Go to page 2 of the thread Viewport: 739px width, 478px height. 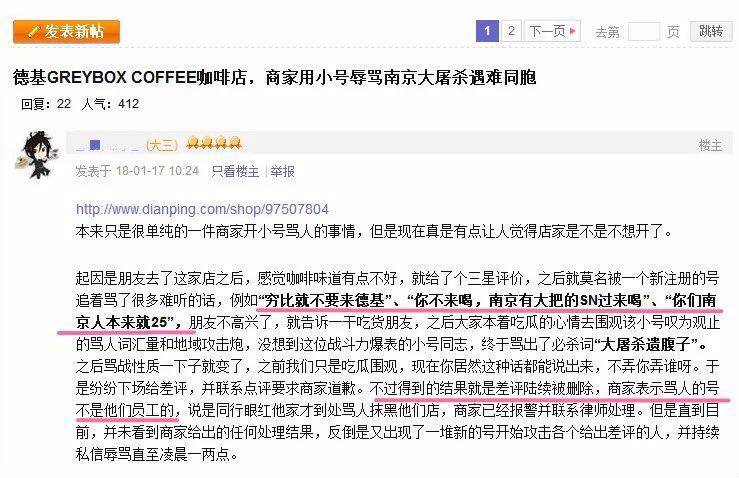(511, 32)
